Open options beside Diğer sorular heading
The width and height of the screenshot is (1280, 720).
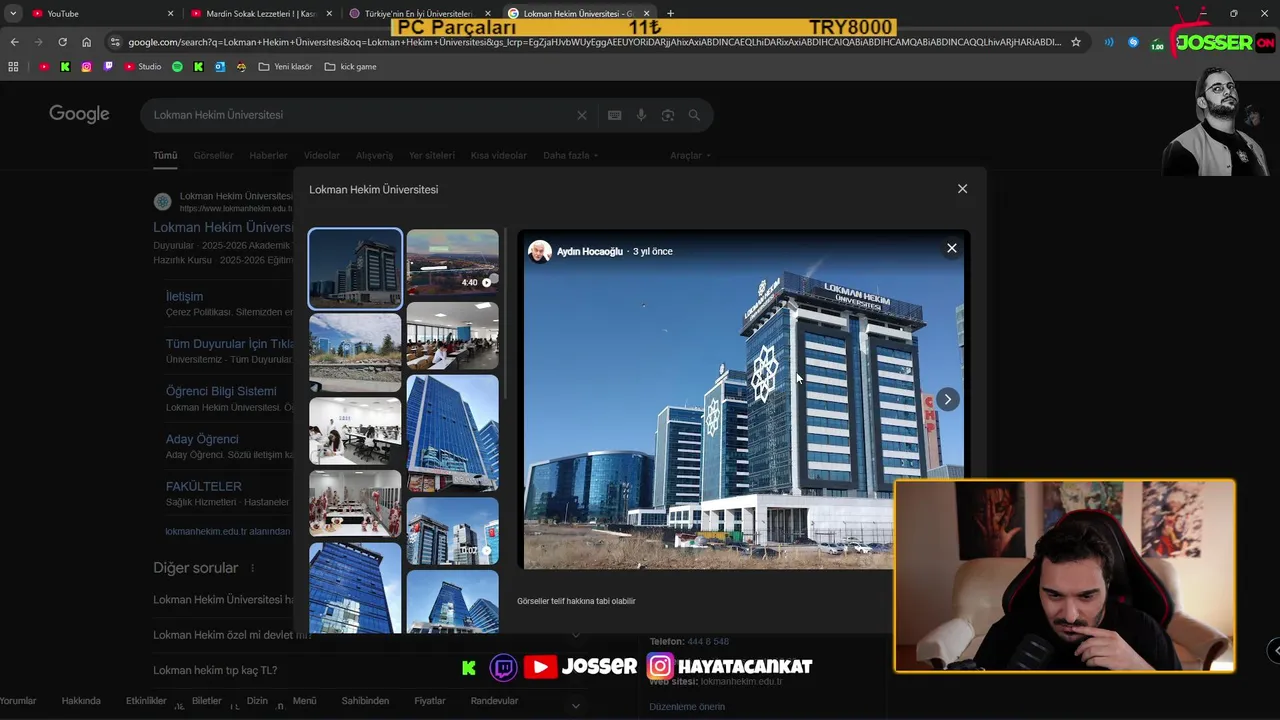pos(252,568)
